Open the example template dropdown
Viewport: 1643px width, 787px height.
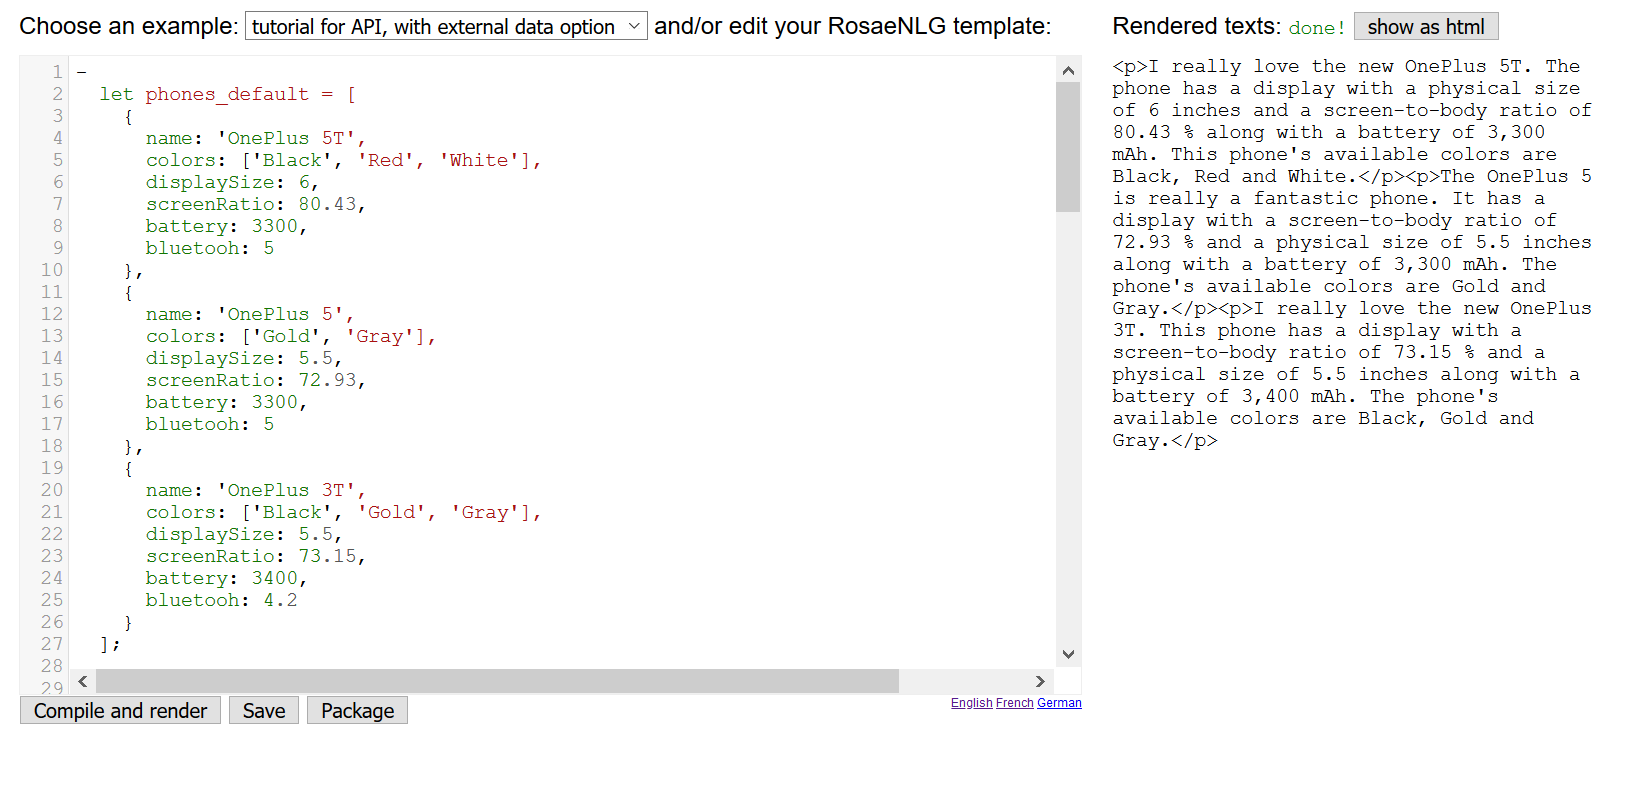click(x=446, y=26)
